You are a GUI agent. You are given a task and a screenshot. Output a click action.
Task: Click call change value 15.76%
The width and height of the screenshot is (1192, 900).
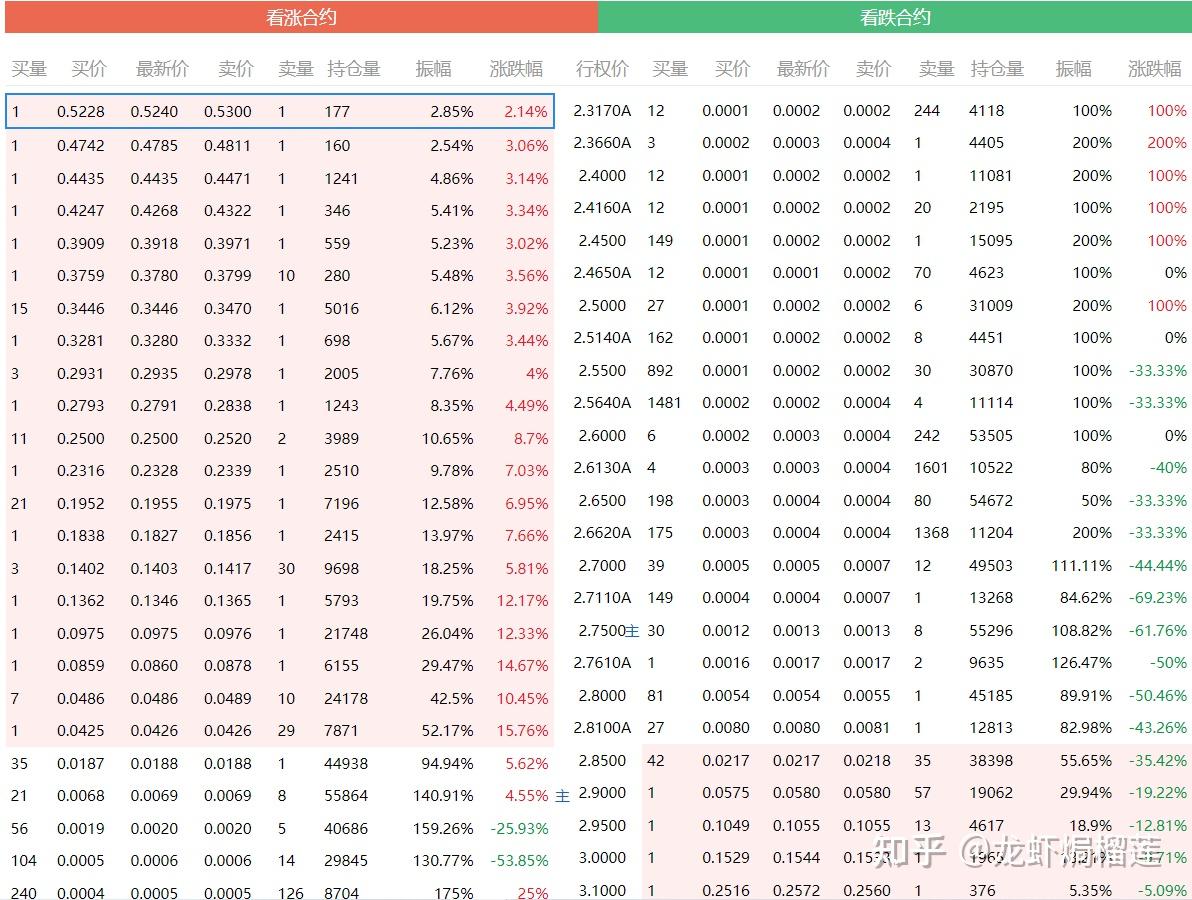pyautogui.click(x=522, y=730)
